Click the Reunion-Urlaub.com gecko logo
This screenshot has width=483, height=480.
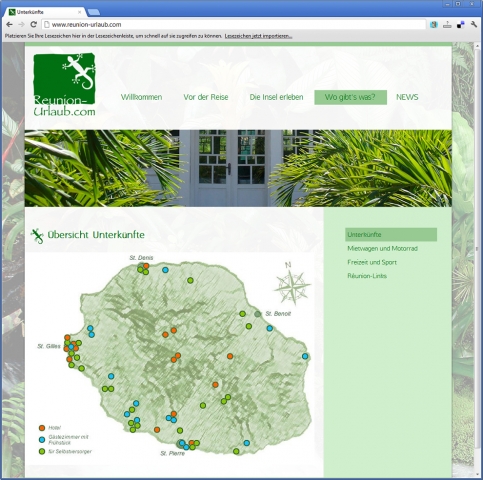click(x=64, y=84)
